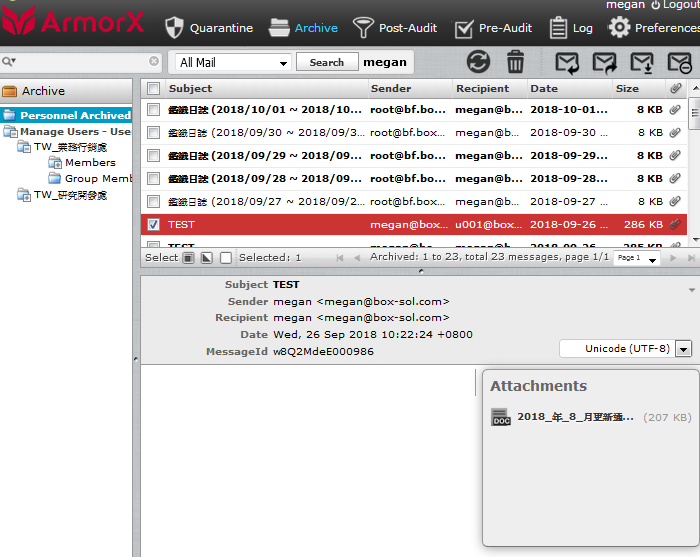700x557 pixels.
Task: Click the paperclip on the 2018/10/01 row
Action: pos(675,109)
